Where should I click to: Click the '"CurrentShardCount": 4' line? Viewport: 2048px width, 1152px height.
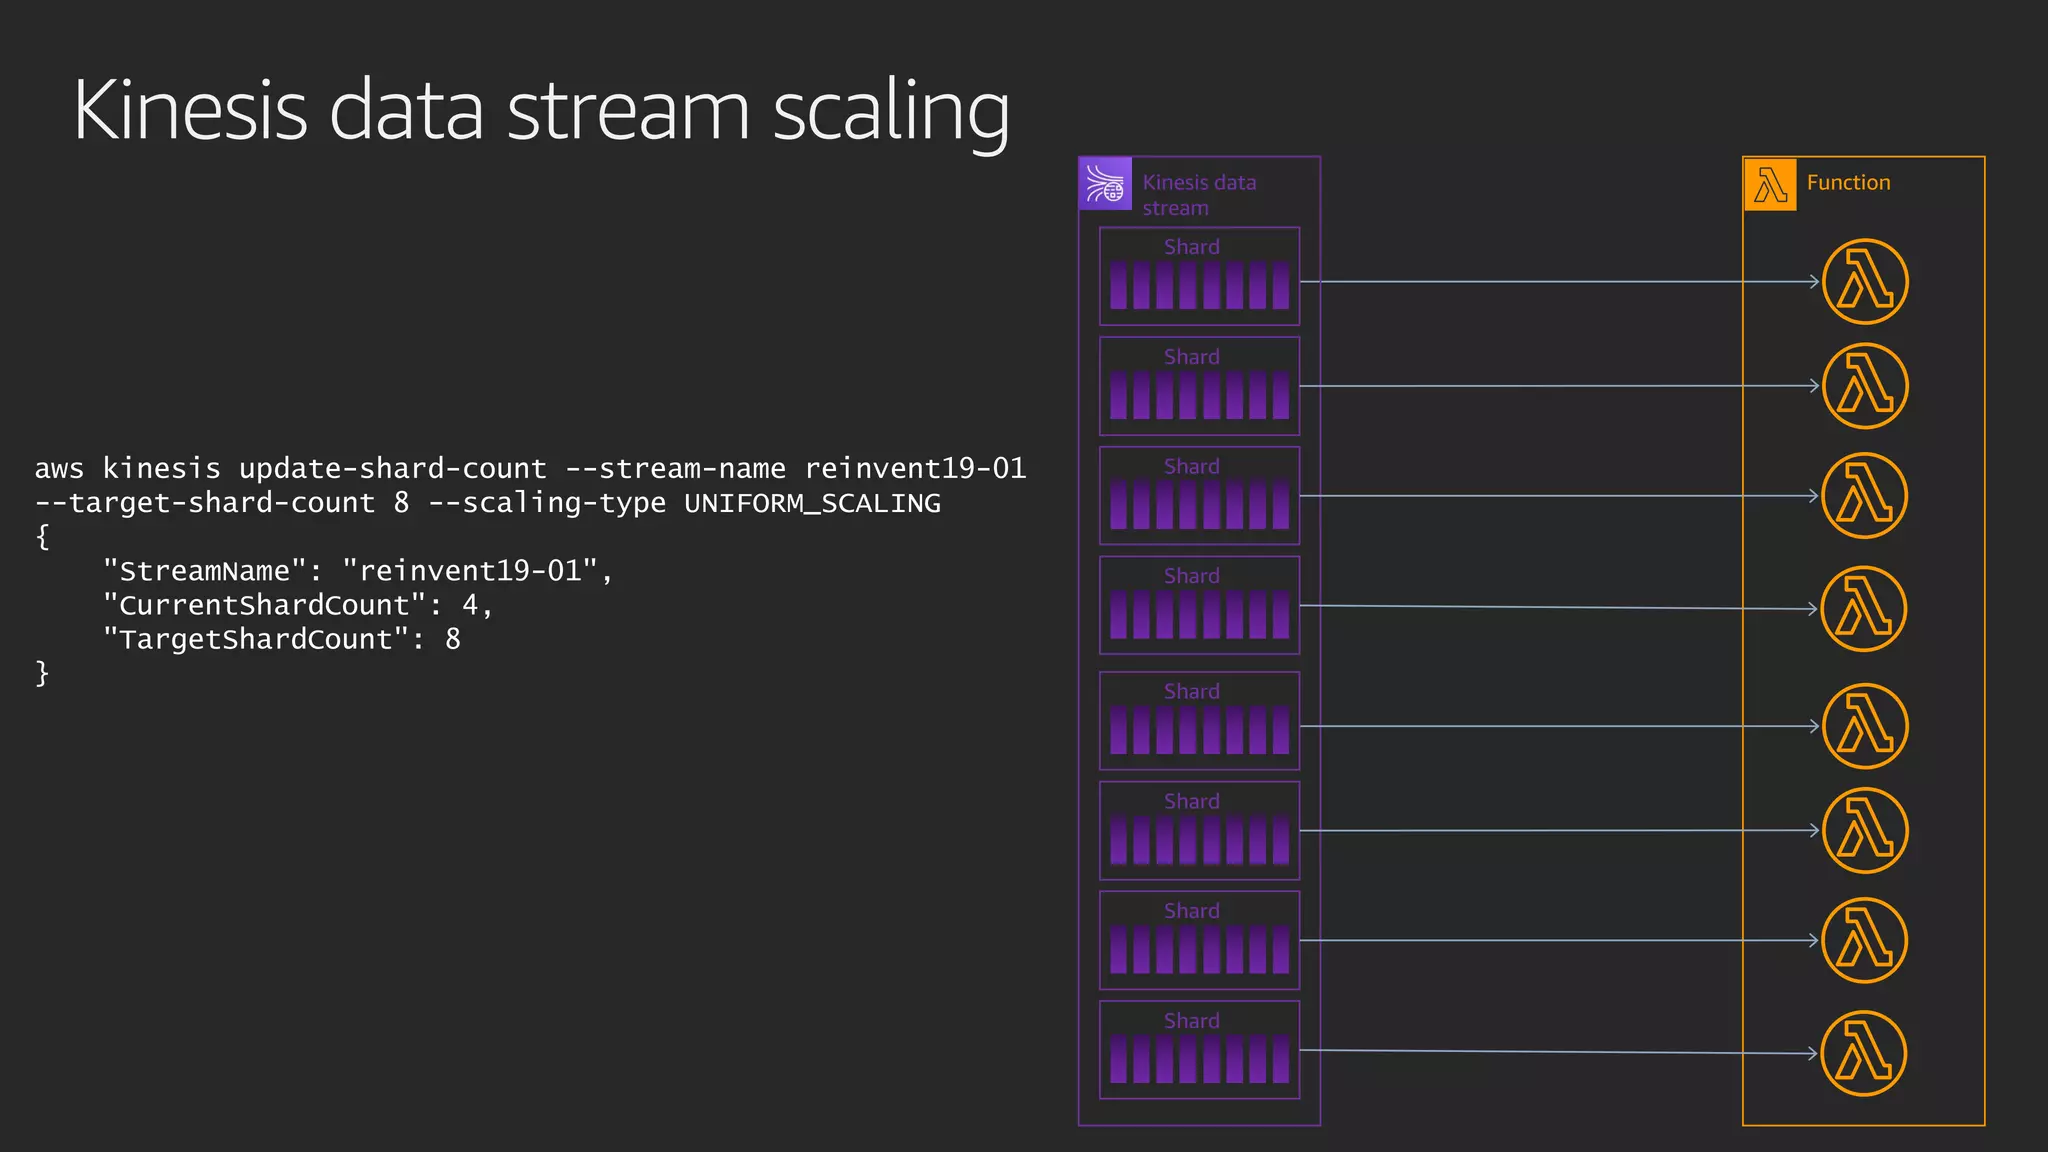tap(297, 605)
